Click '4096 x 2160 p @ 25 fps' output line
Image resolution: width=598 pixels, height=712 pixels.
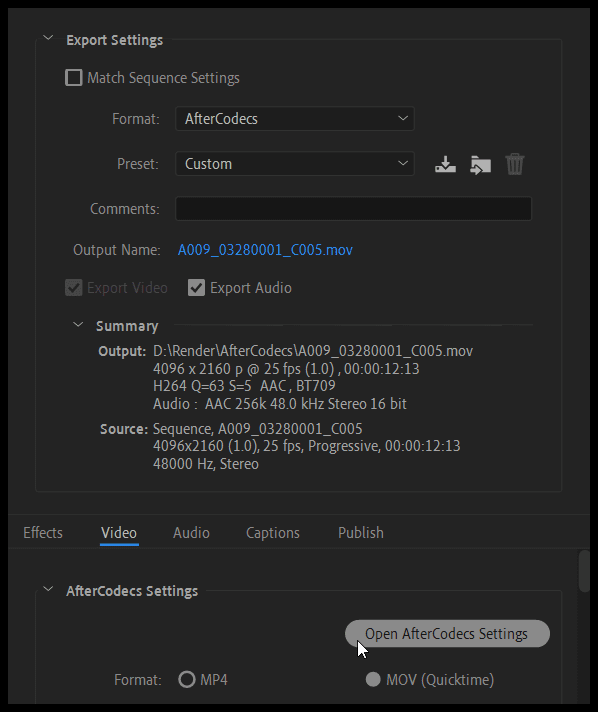tap(286, 369)
